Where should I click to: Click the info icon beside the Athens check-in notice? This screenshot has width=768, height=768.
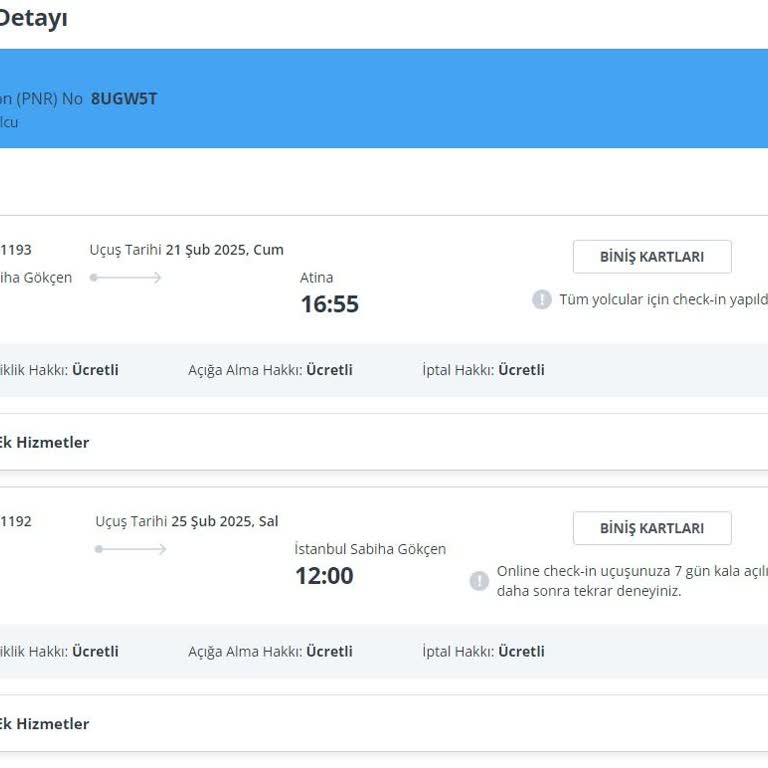tap(541, 299)
